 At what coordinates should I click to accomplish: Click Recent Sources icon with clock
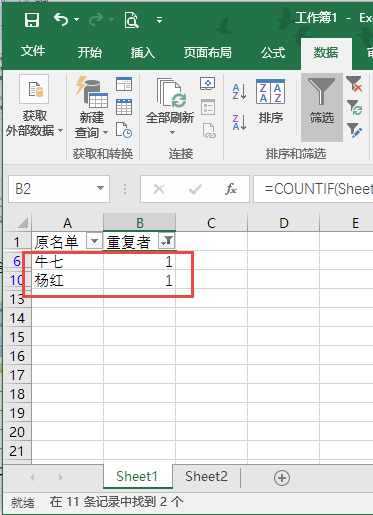click(124, 130)
